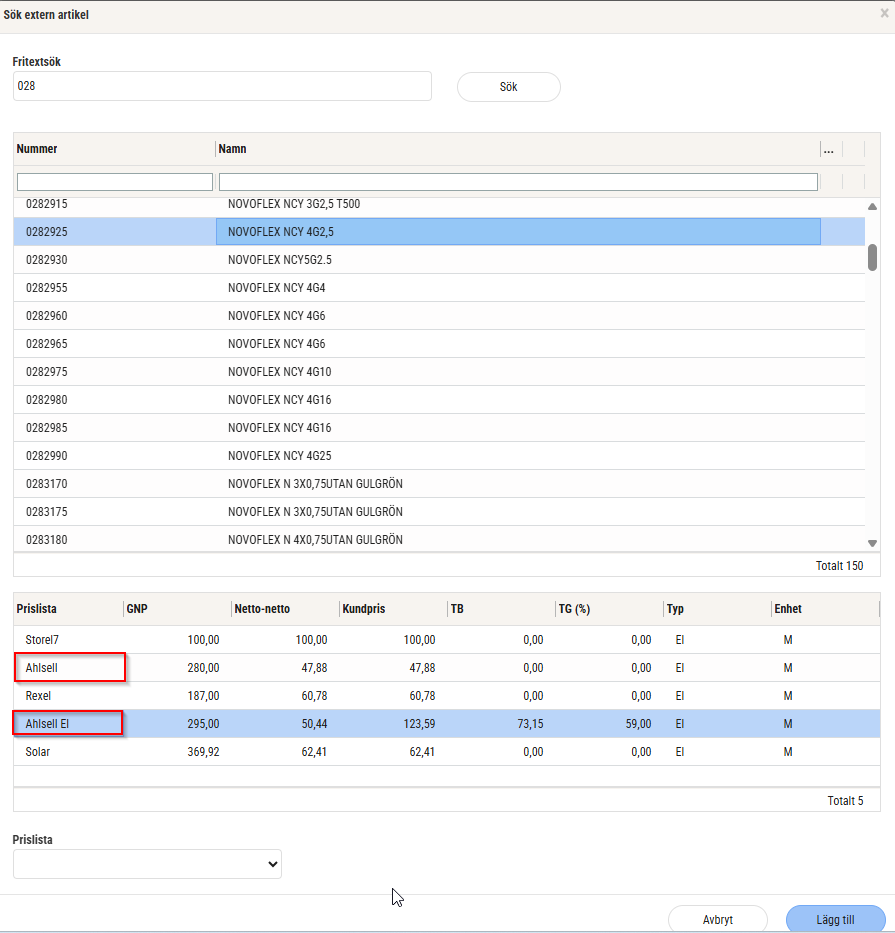The height and width of the screenshot is (933, 895).
Task: Click the article list scroll up arrow
Action: coord(872,207)
